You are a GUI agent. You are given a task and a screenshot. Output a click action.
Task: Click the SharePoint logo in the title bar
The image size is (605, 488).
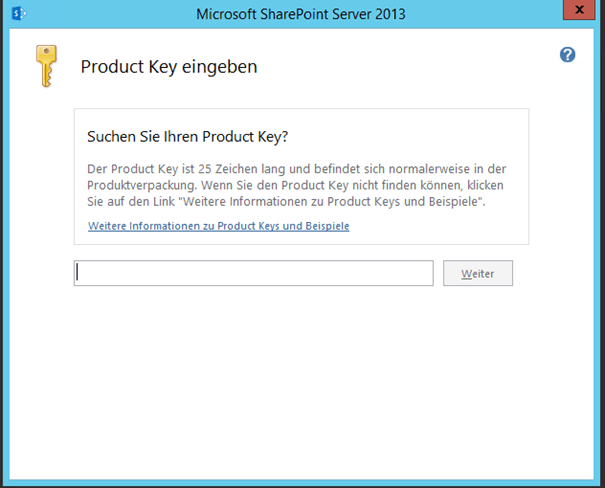[x=17, y=13]
